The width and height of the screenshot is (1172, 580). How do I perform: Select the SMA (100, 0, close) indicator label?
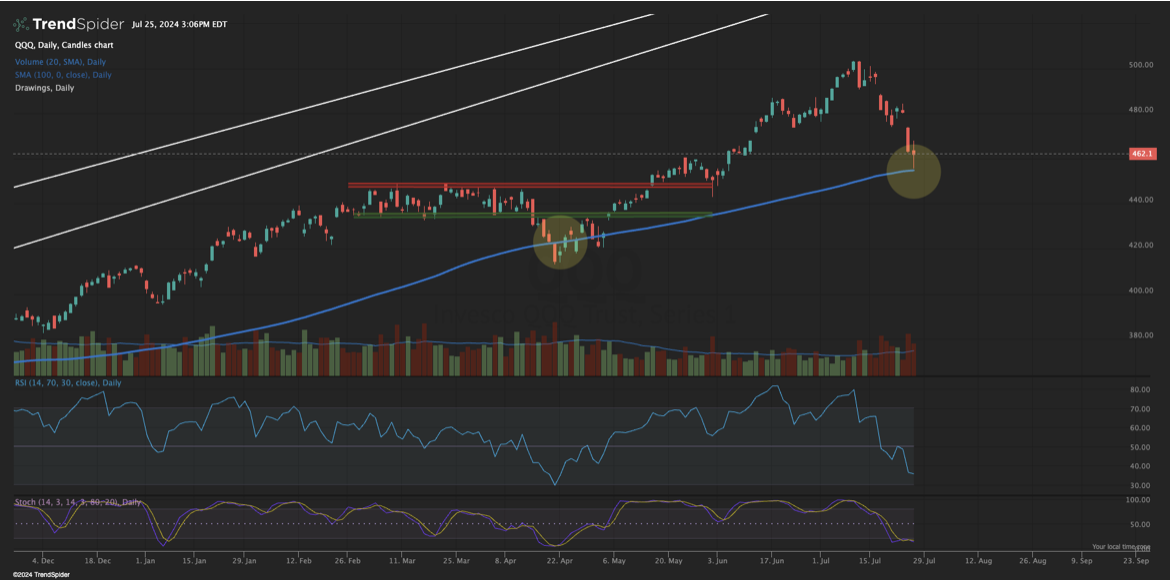tap(65, 73)
